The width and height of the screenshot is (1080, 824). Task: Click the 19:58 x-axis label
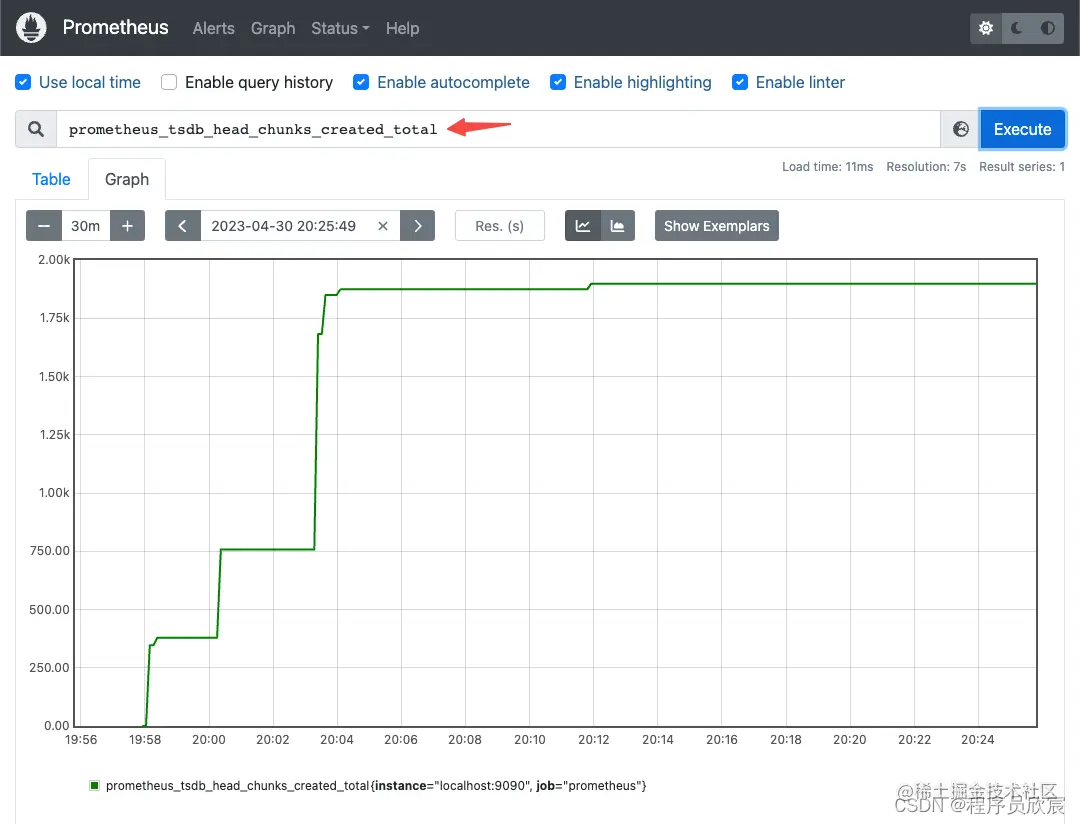point(145,739)
